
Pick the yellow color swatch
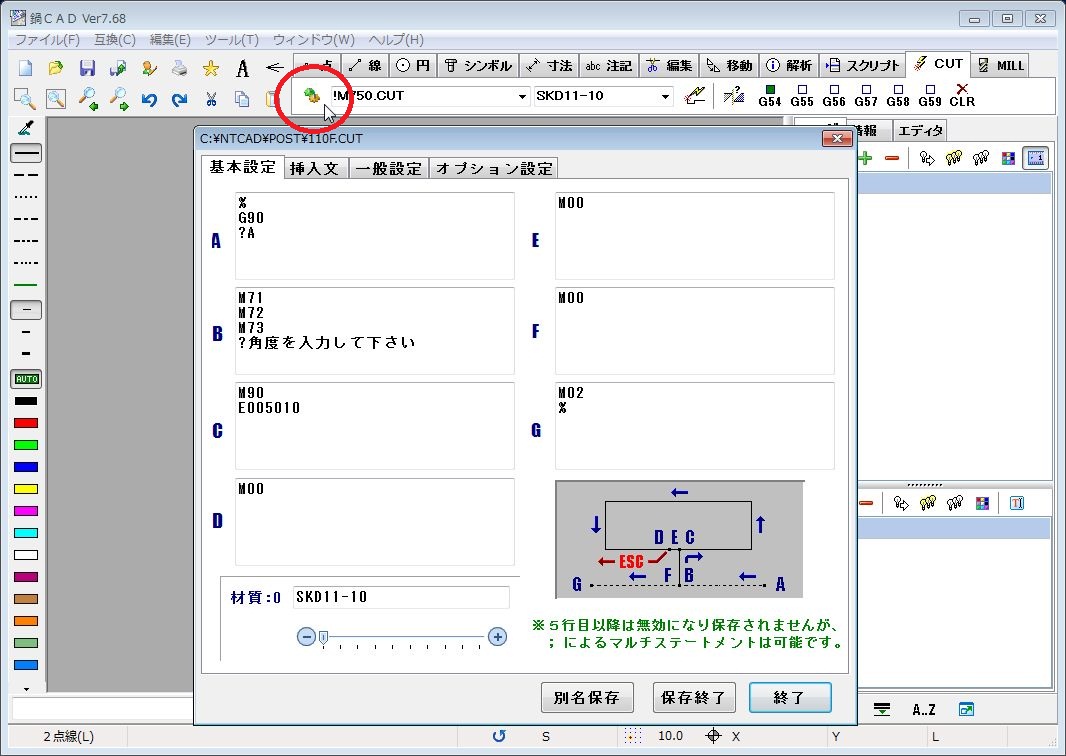(x=26, y=489)
